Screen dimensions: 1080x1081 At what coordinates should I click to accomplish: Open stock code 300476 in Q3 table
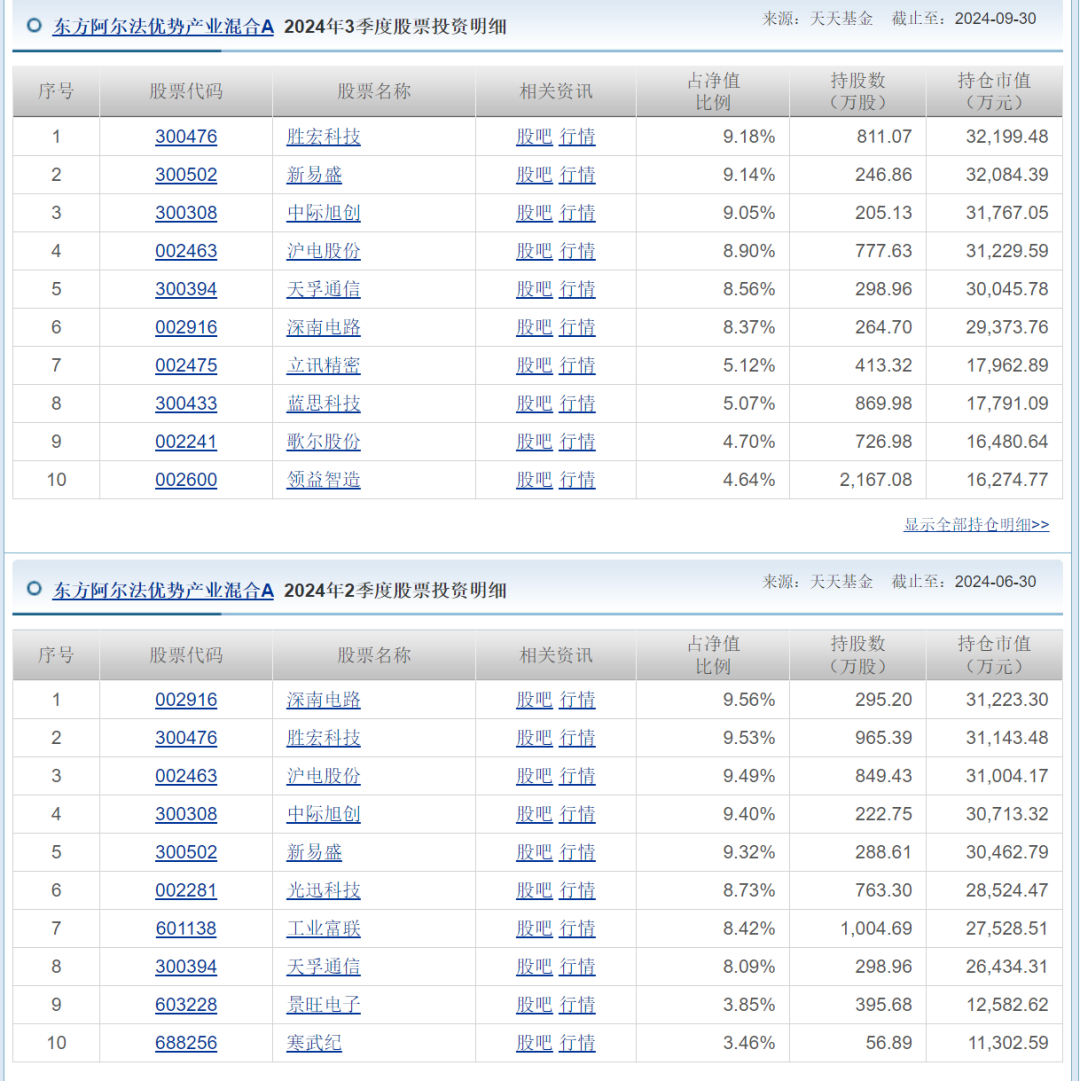(x=186, y=137)
